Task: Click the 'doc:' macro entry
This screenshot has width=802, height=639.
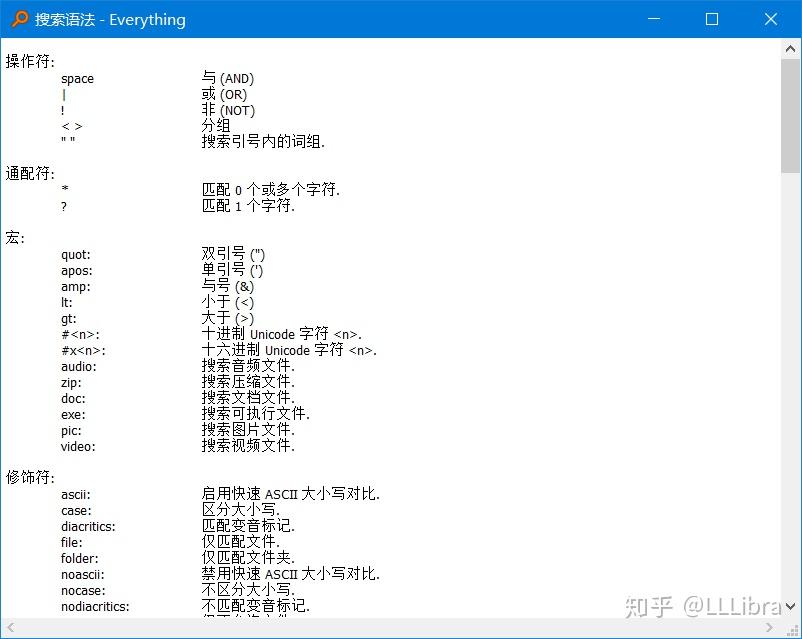Action: [73, 399]
